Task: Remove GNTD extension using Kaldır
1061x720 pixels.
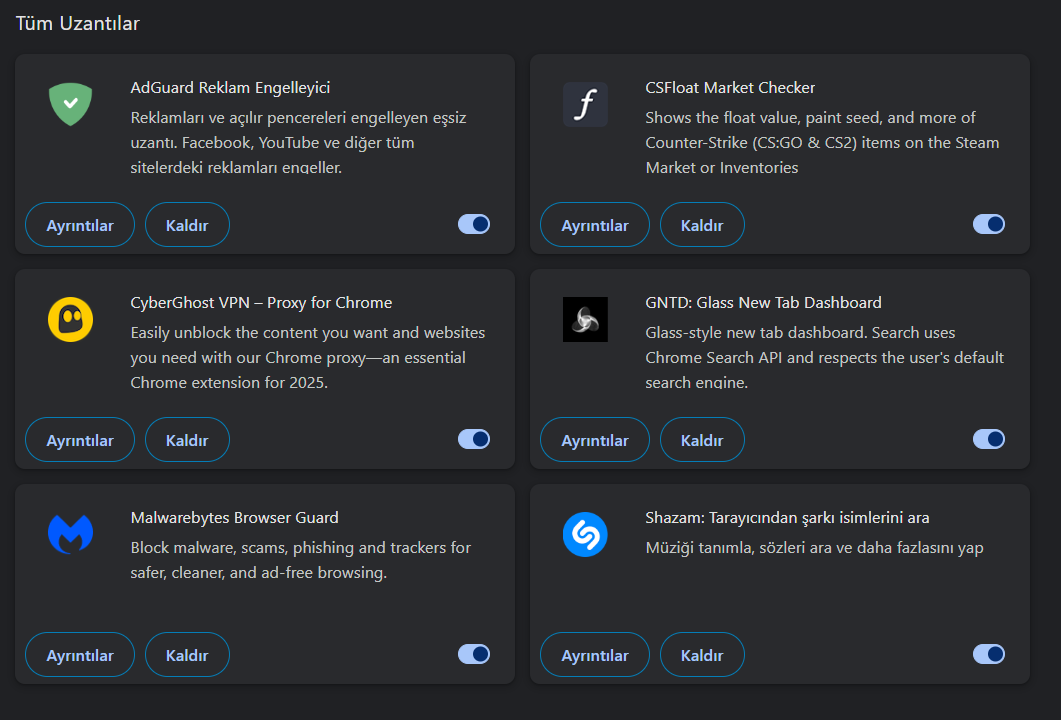Action: coord(702,440)
